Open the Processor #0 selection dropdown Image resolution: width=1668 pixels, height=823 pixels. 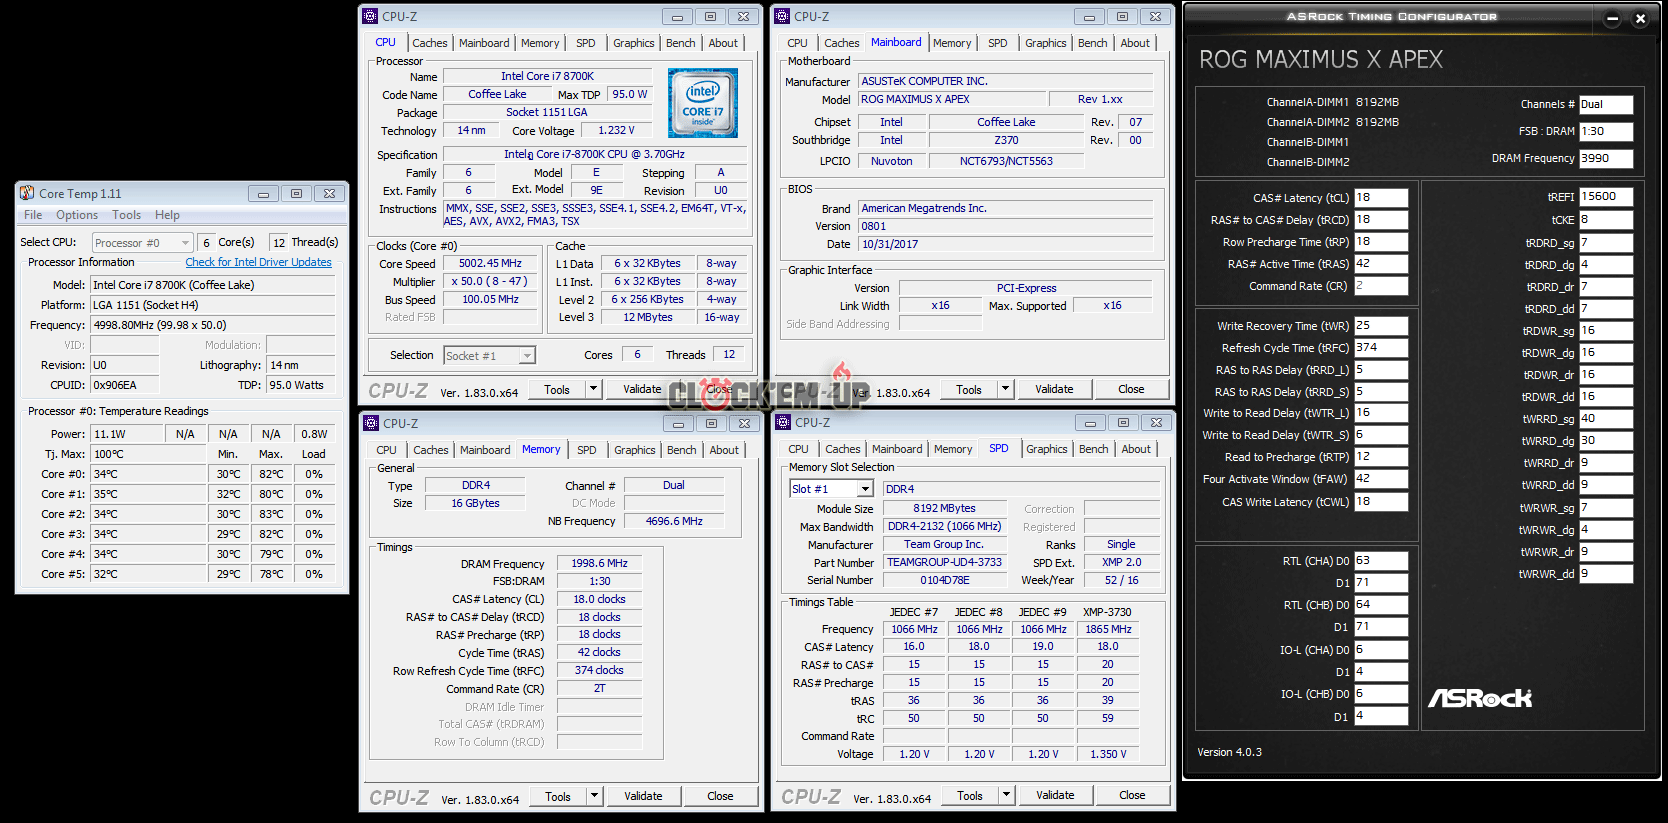pyautogui.click(x=185, y=243)
